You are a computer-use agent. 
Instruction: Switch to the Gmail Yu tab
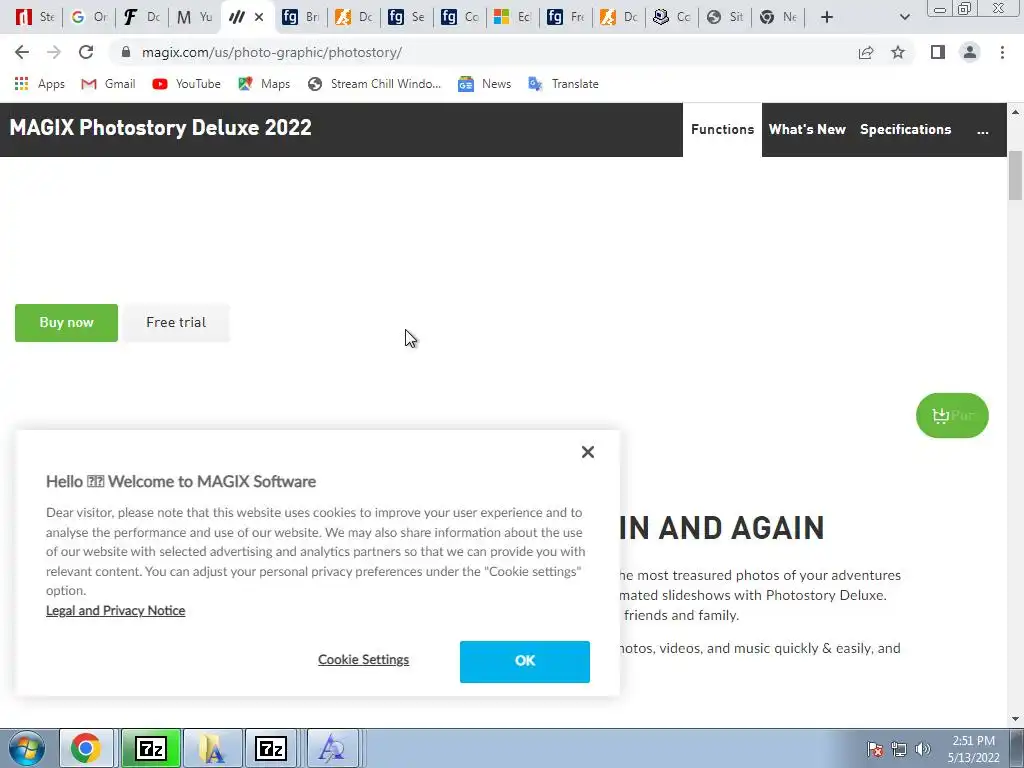[x=195, y=17]
